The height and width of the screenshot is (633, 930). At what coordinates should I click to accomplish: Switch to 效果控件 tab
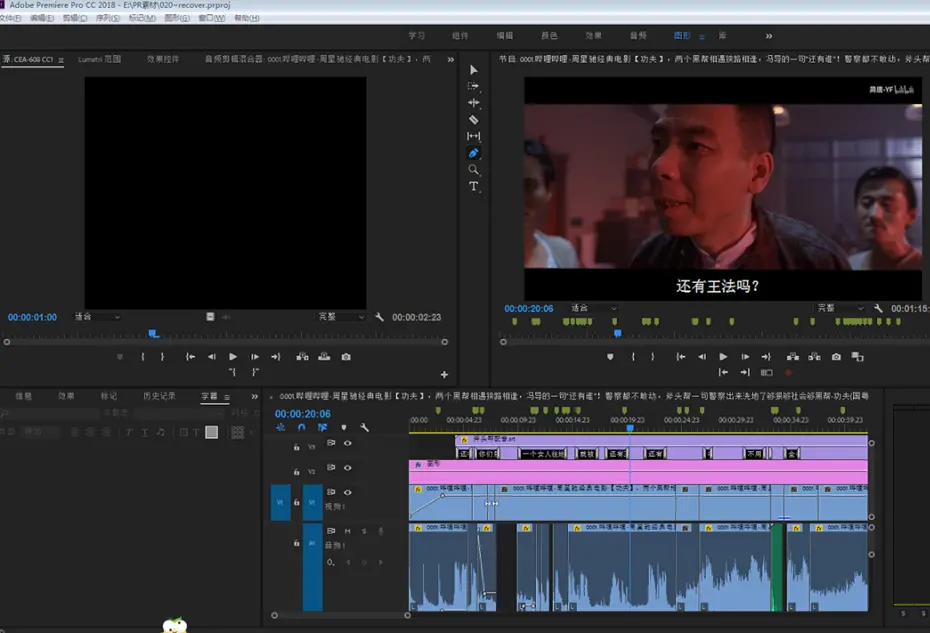tap(163, 59)
